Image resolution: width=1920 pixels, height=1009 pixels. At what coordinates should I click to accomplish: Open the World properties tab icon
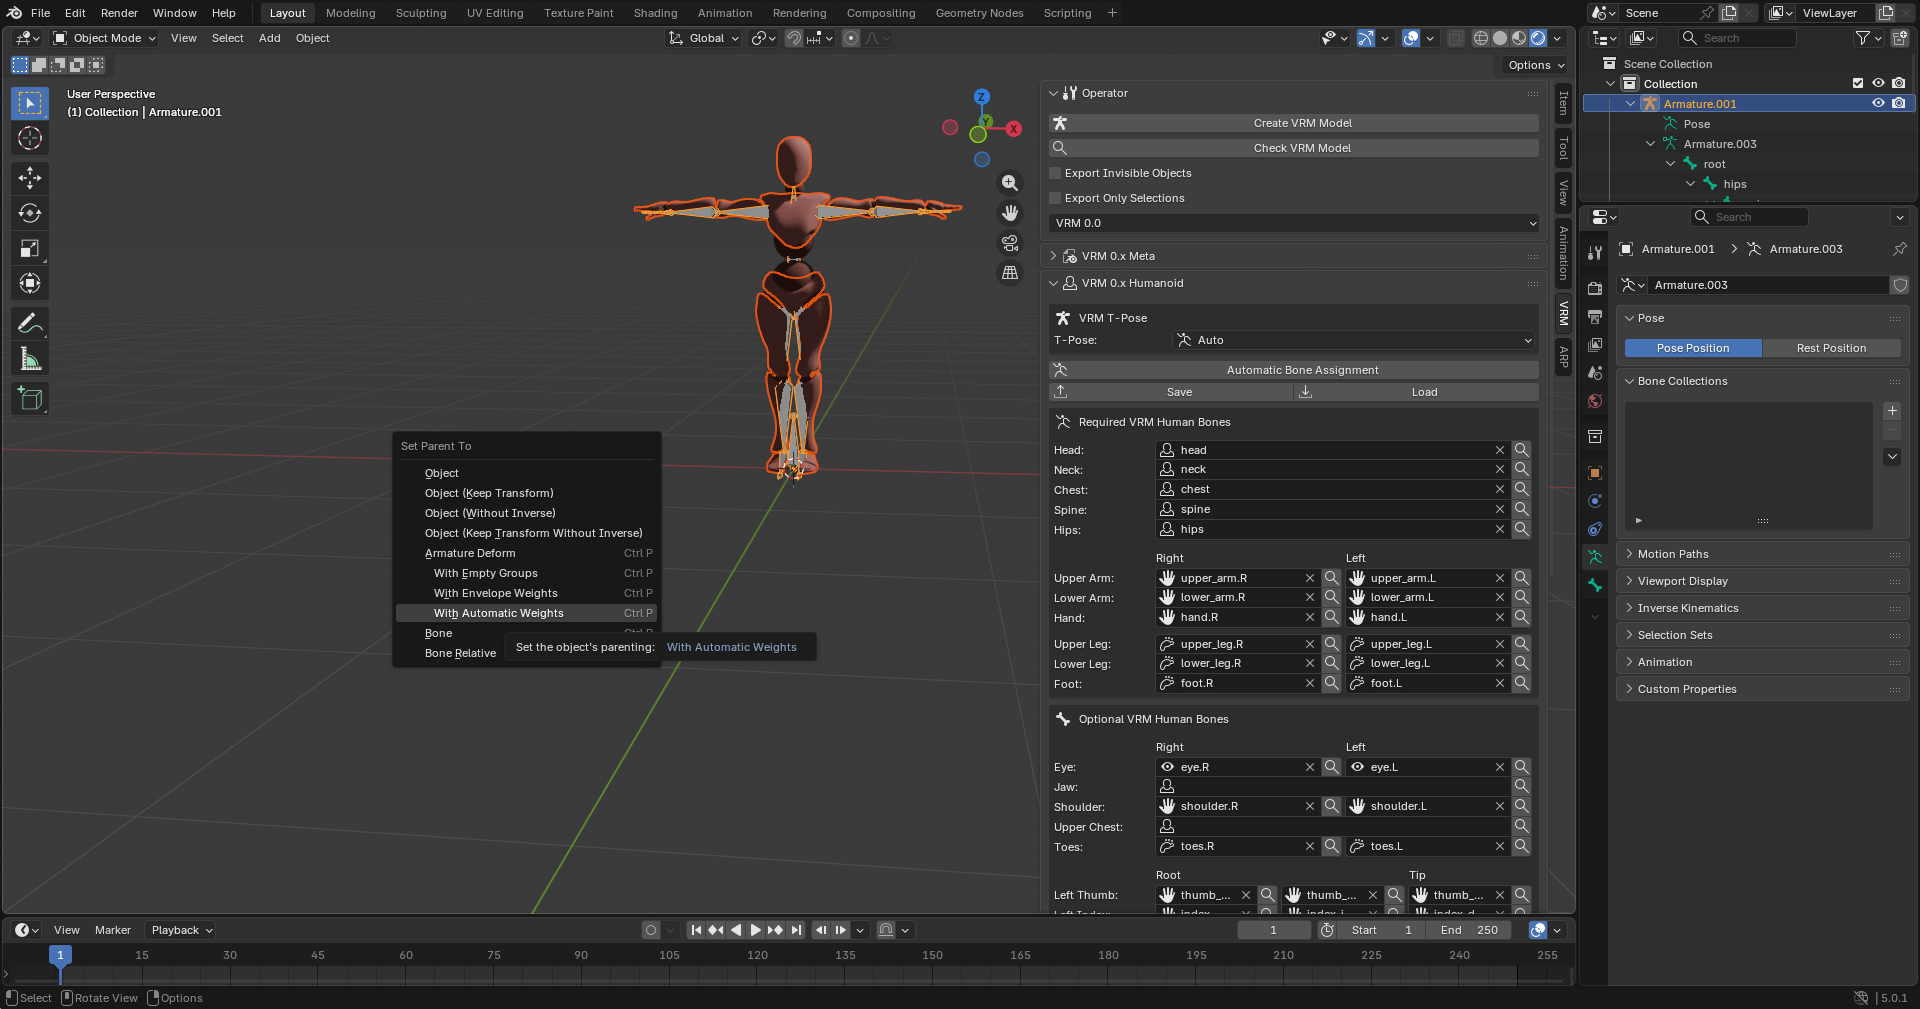(1595, 401)
